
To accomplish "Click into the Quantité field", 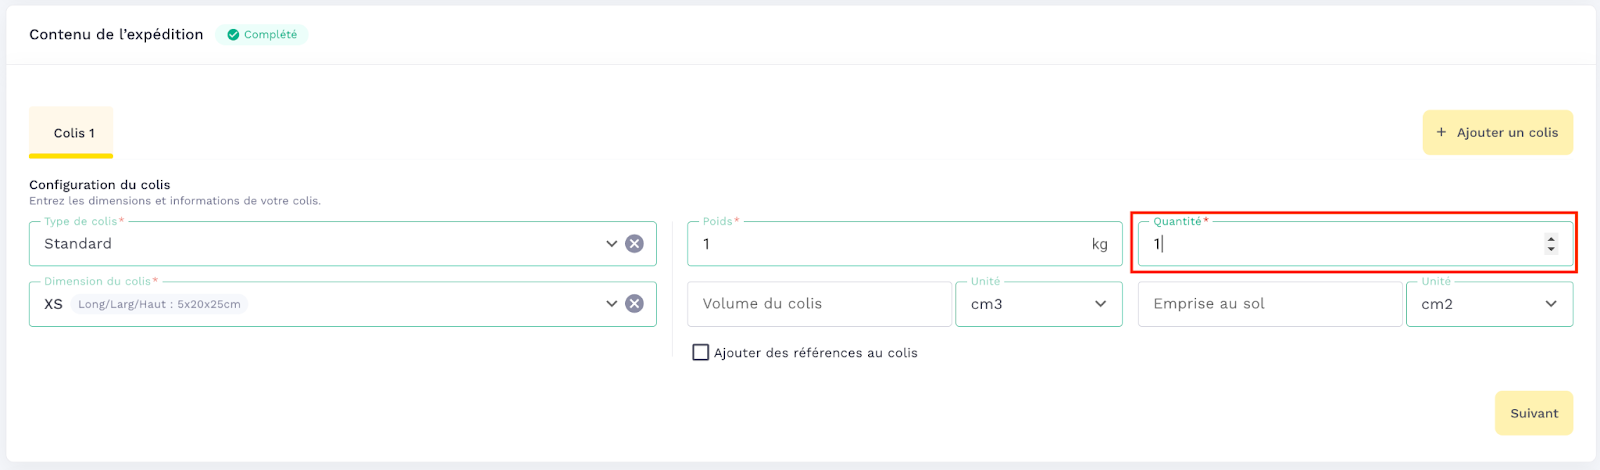I will 1340,244.
